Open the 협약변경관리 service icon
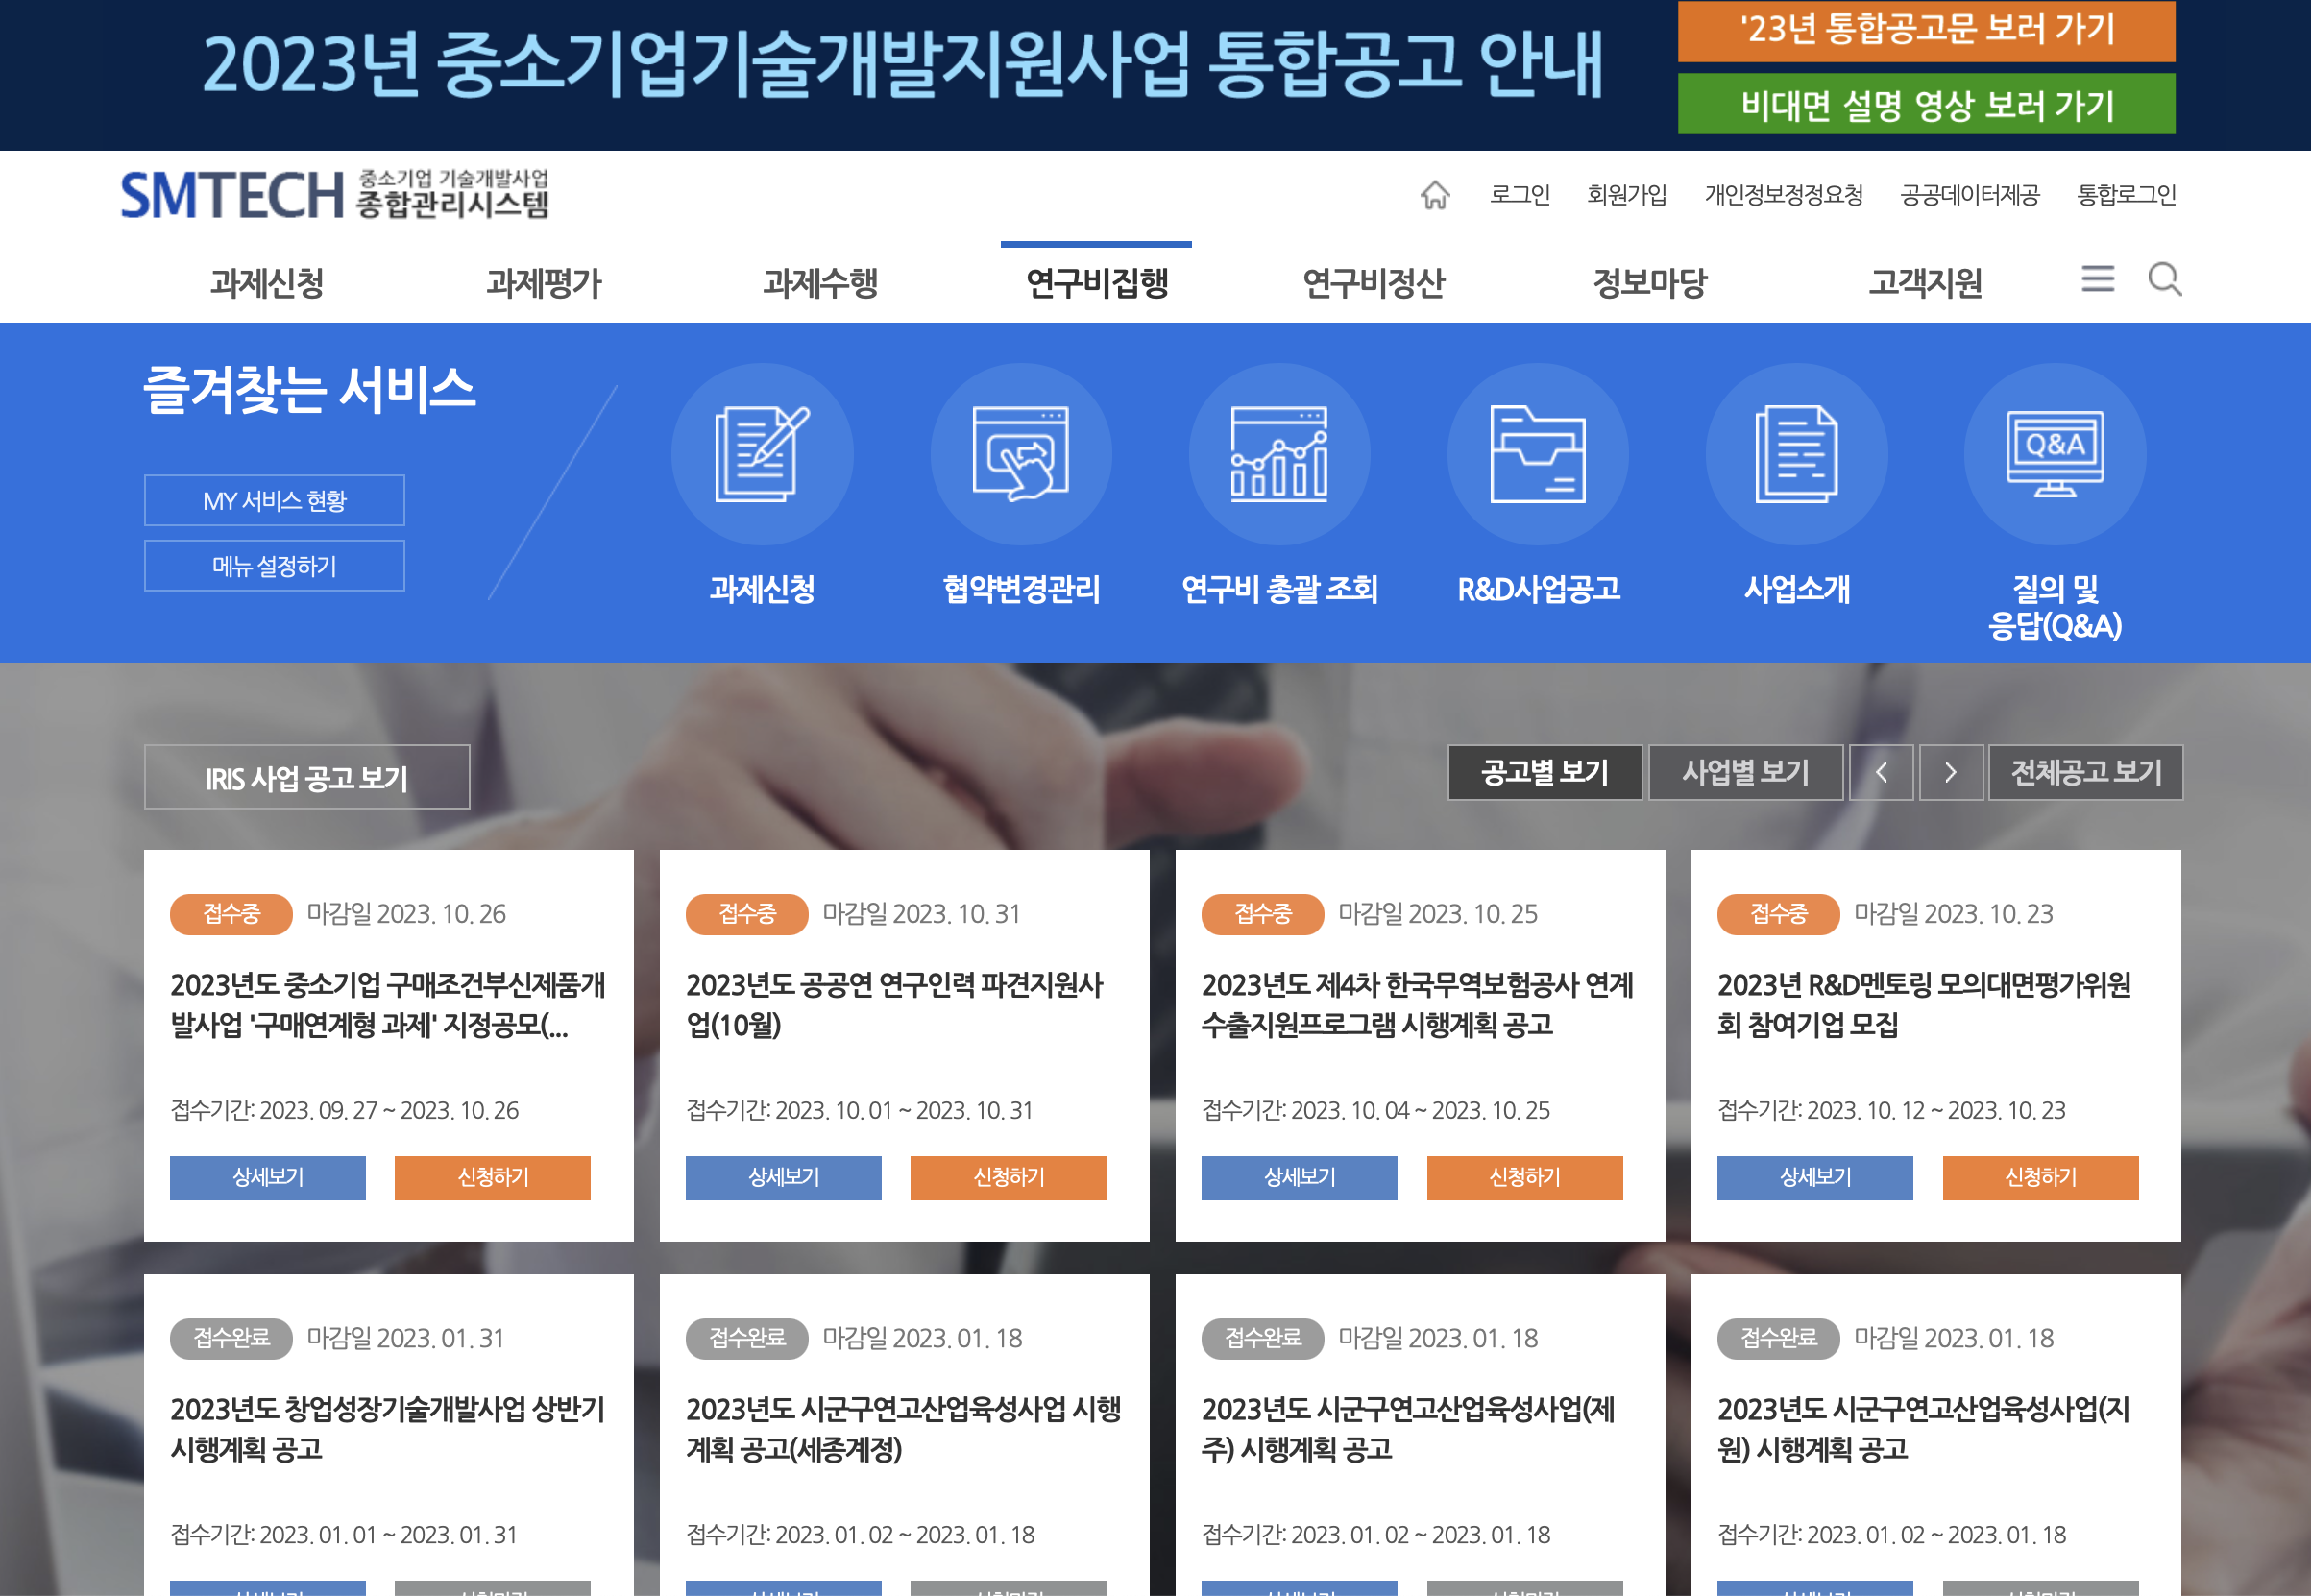This screenshot has height=1596, width=2311. [x=1021, y=455]
